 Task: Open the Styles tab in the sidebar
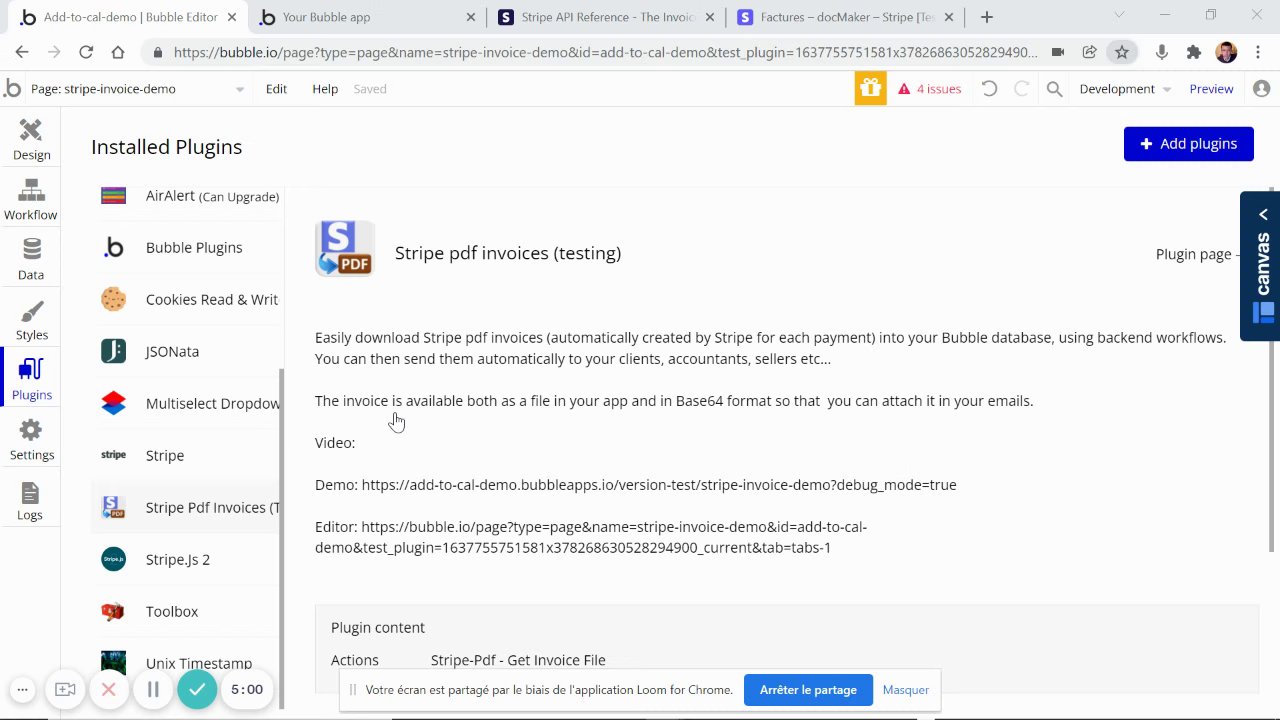pos(31,320)
